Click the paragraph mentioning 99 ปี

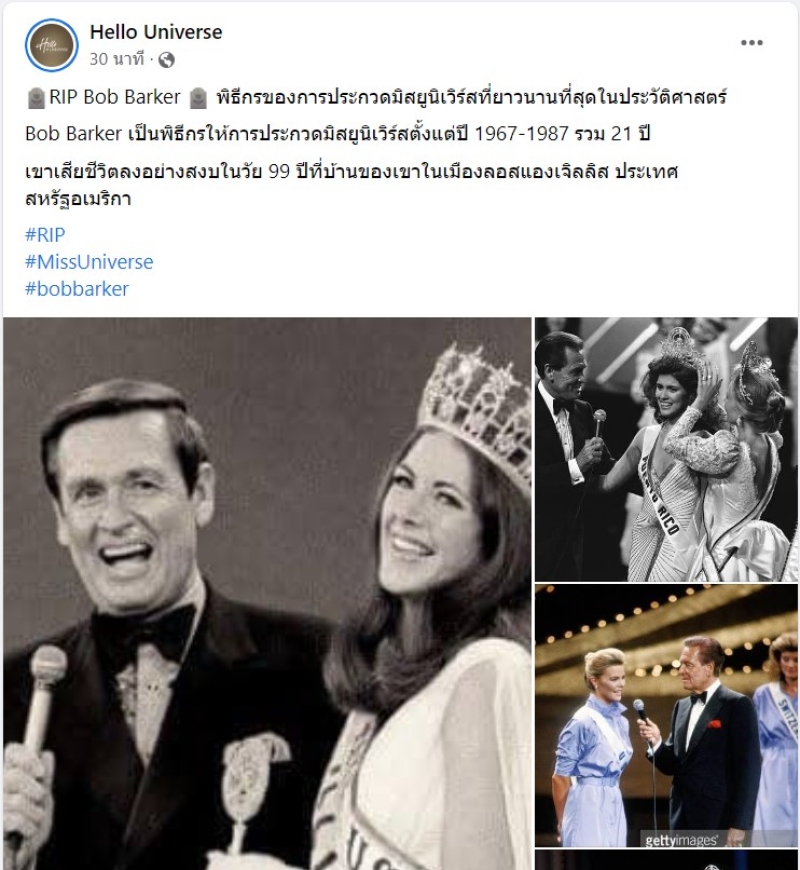352,185
